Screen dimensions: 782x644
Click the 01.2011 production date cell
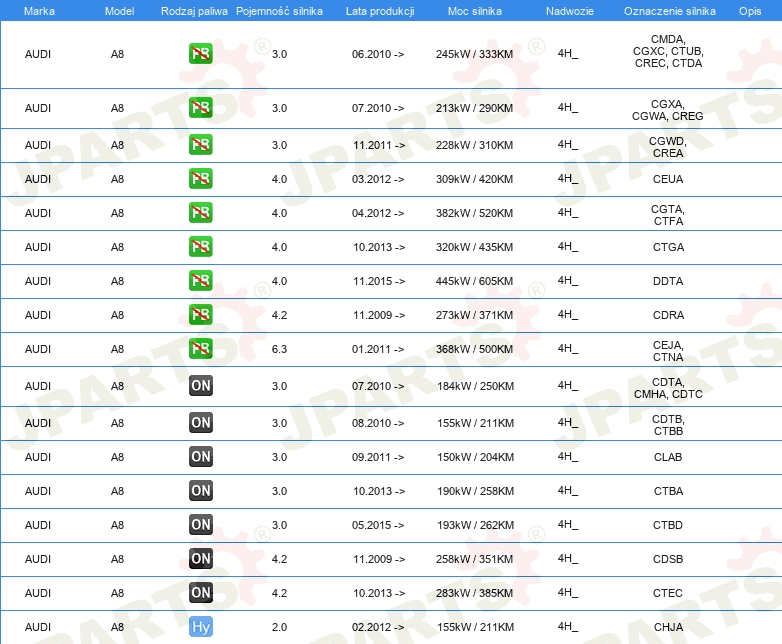click(378, 349)
